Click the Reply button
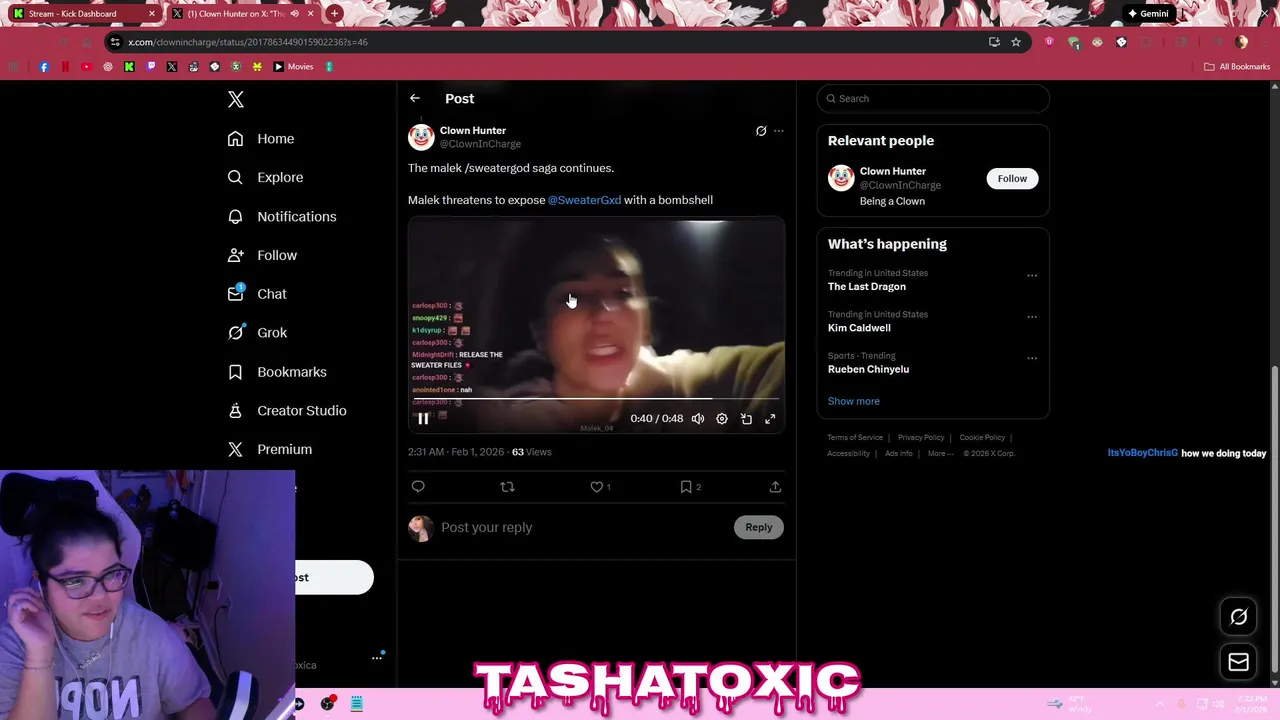Image resolution: width=1280 pixels, height=720 pixels. [x=759, y=527]
